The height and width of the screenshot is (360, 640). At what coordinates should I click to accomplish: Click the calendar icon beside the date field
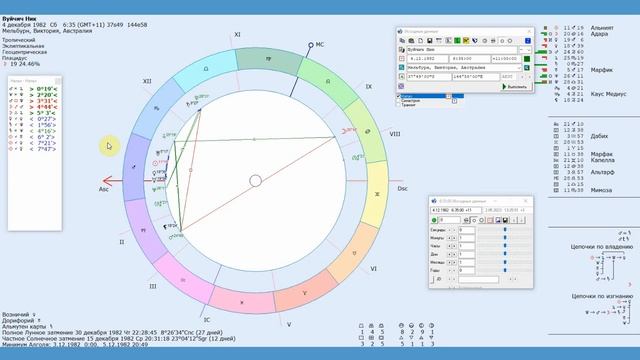tap(402, 59)
